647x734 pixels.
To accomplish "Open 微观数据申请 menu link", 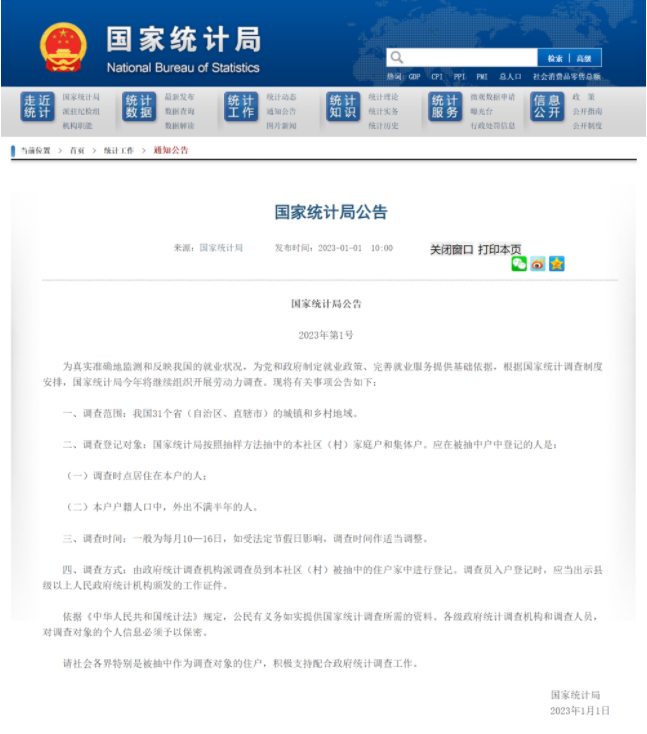I will [493, 97].
